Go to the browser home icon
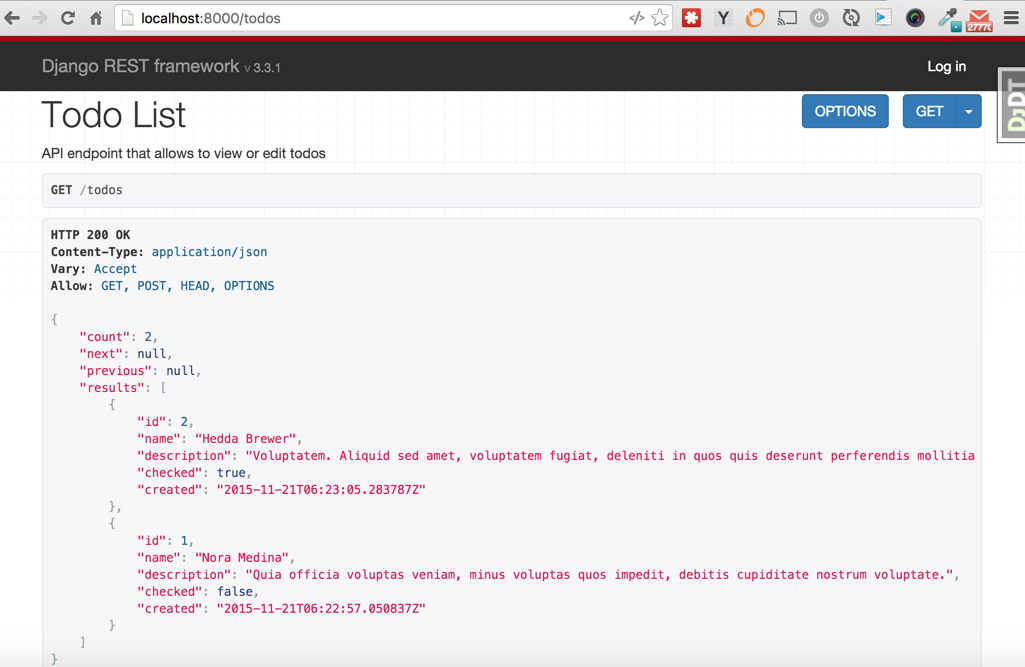Image resolution: width=1025 pixels, height=667 pixels. [96, 18]
